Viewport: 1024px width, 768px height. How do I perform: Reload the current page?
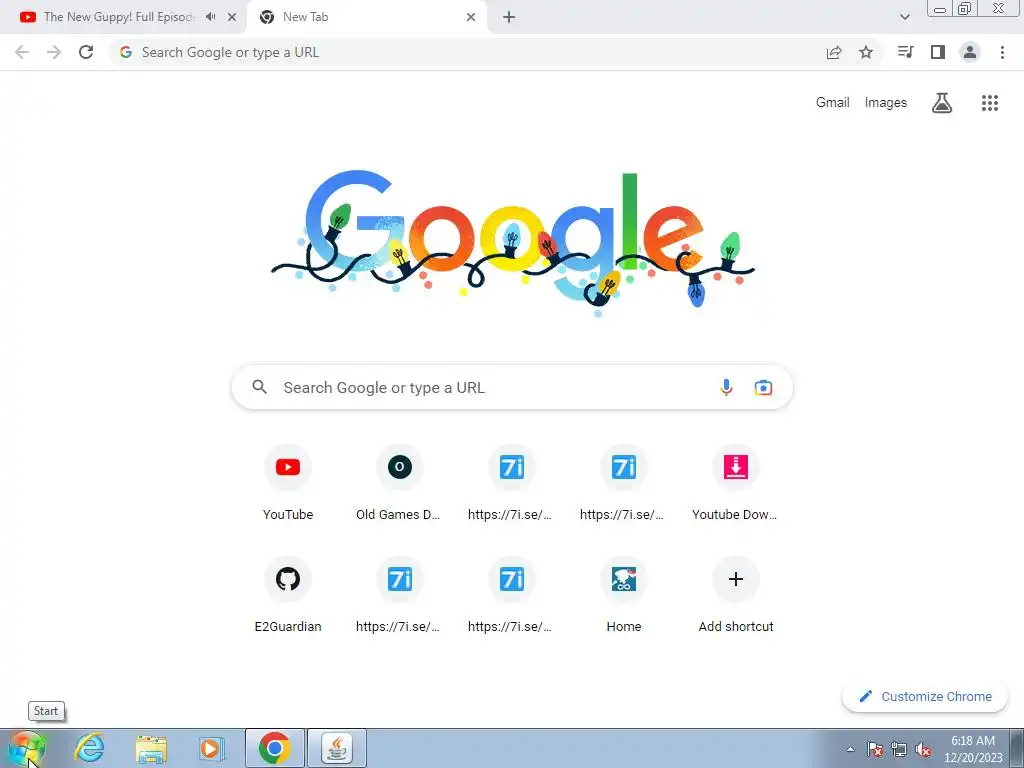click(86, 52)
